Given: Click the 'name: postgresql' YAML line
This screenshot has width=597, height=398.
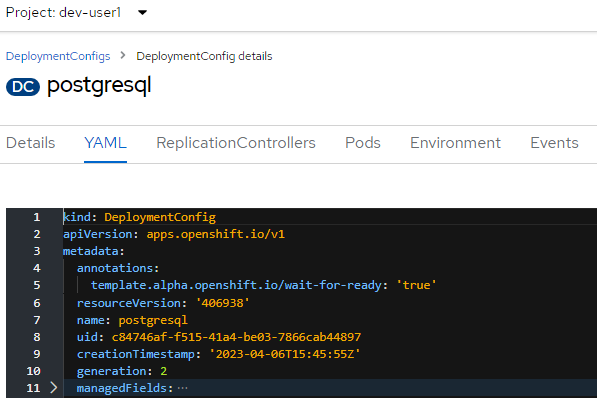Looking at the screenshot, I should tap(132, 320).
